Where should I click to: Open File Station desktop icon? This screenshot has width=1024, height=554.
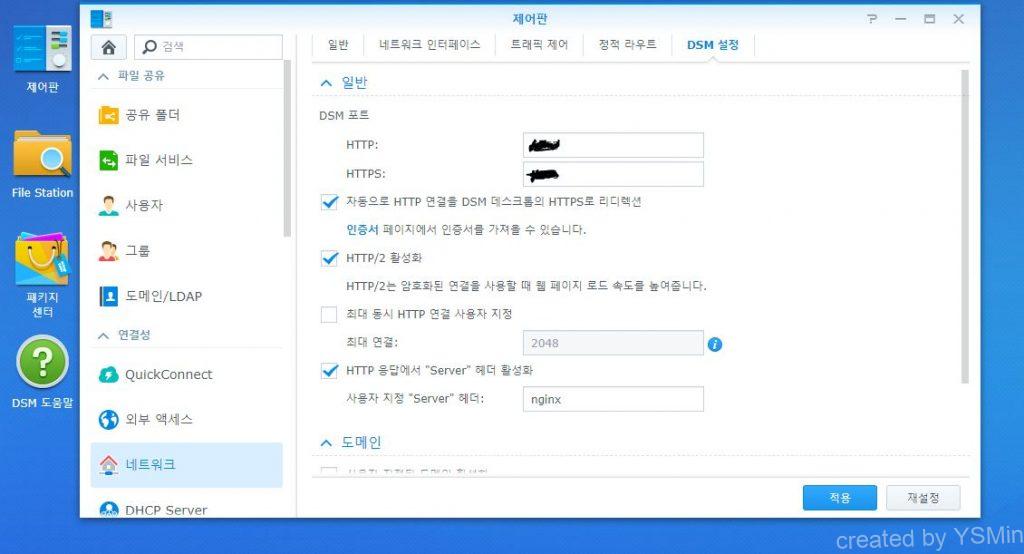tap(42, 158)
